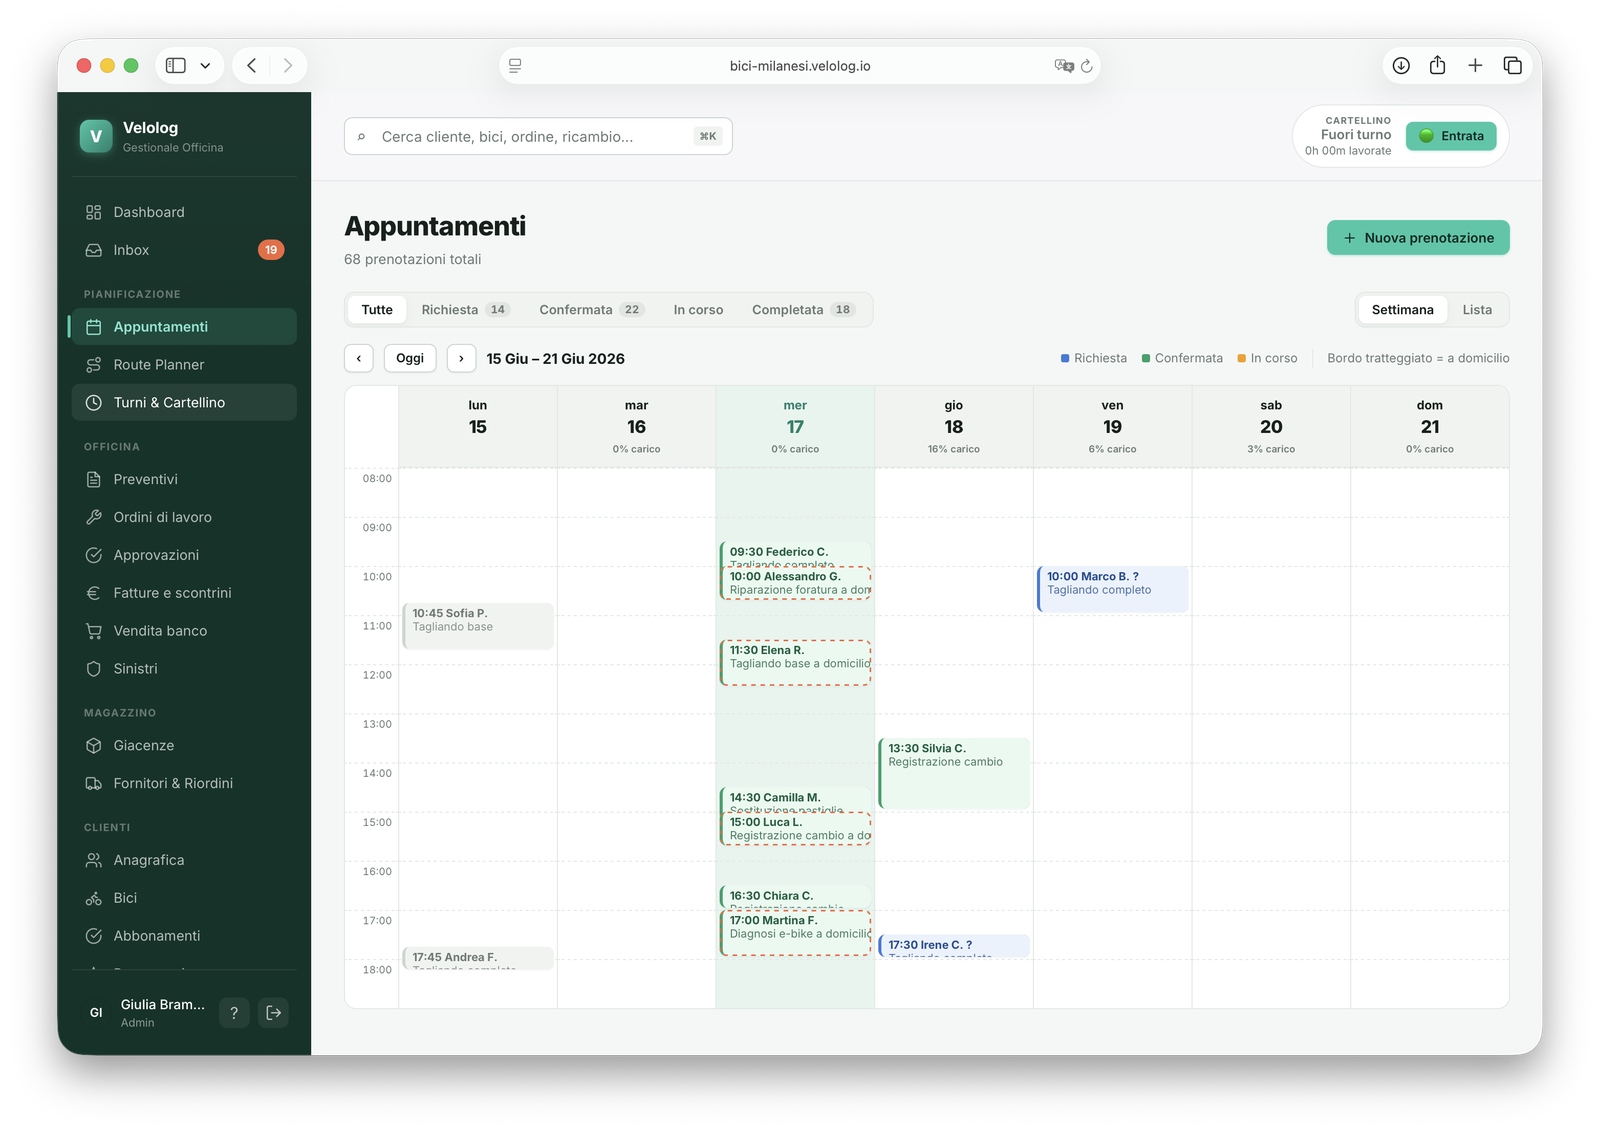Click the Appuntamenti calendar icon
Viewport: 1600px width, 1131px height.
coord(93,327)
